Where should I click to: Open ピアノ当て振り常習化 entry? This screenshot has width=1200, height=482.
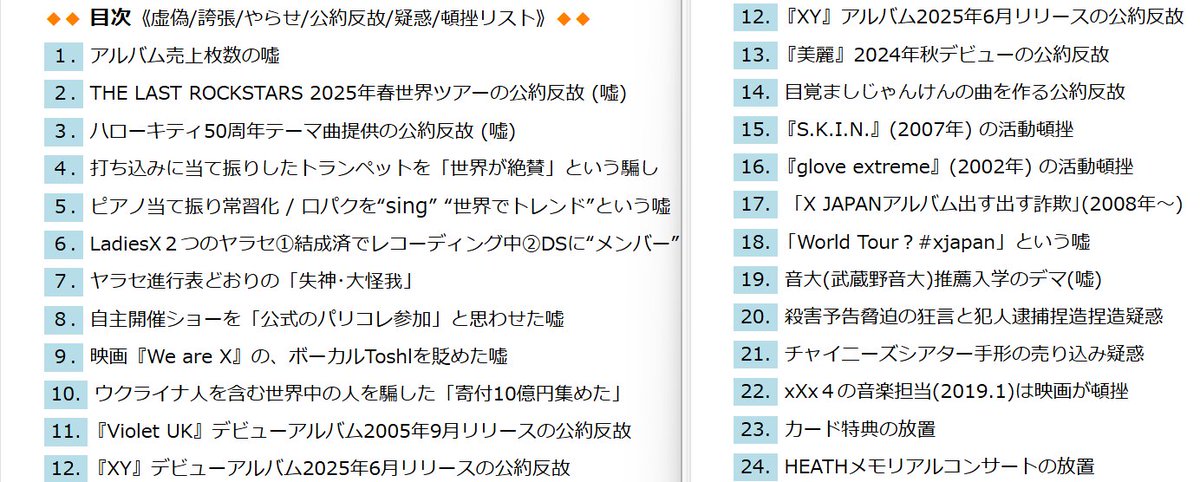pos(380,206)
